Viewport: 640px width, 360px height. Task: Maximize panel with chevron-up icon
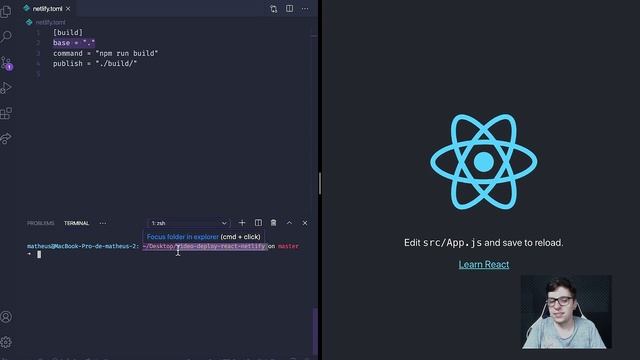click(x=289, y=223)
